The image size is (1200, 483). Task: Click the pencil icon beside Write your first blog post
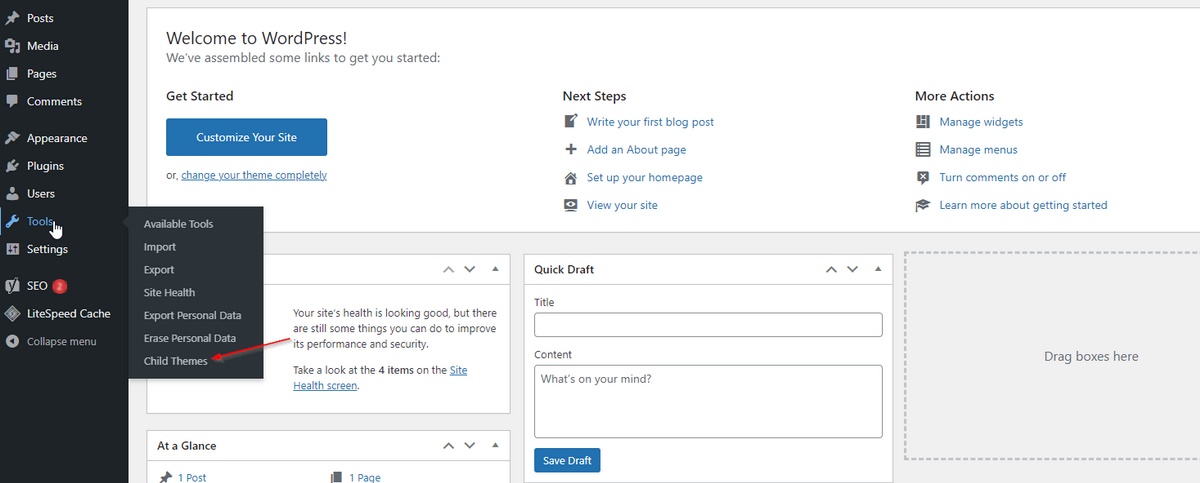click(571, 121)
